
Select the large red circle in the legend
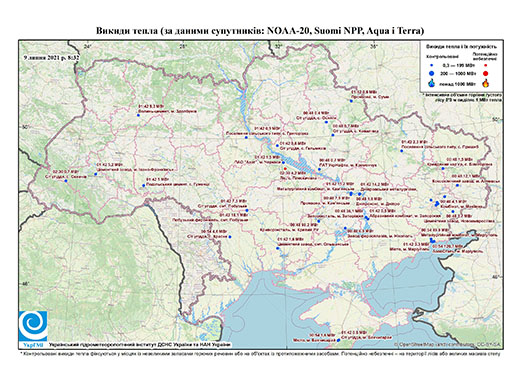(486, 73)
